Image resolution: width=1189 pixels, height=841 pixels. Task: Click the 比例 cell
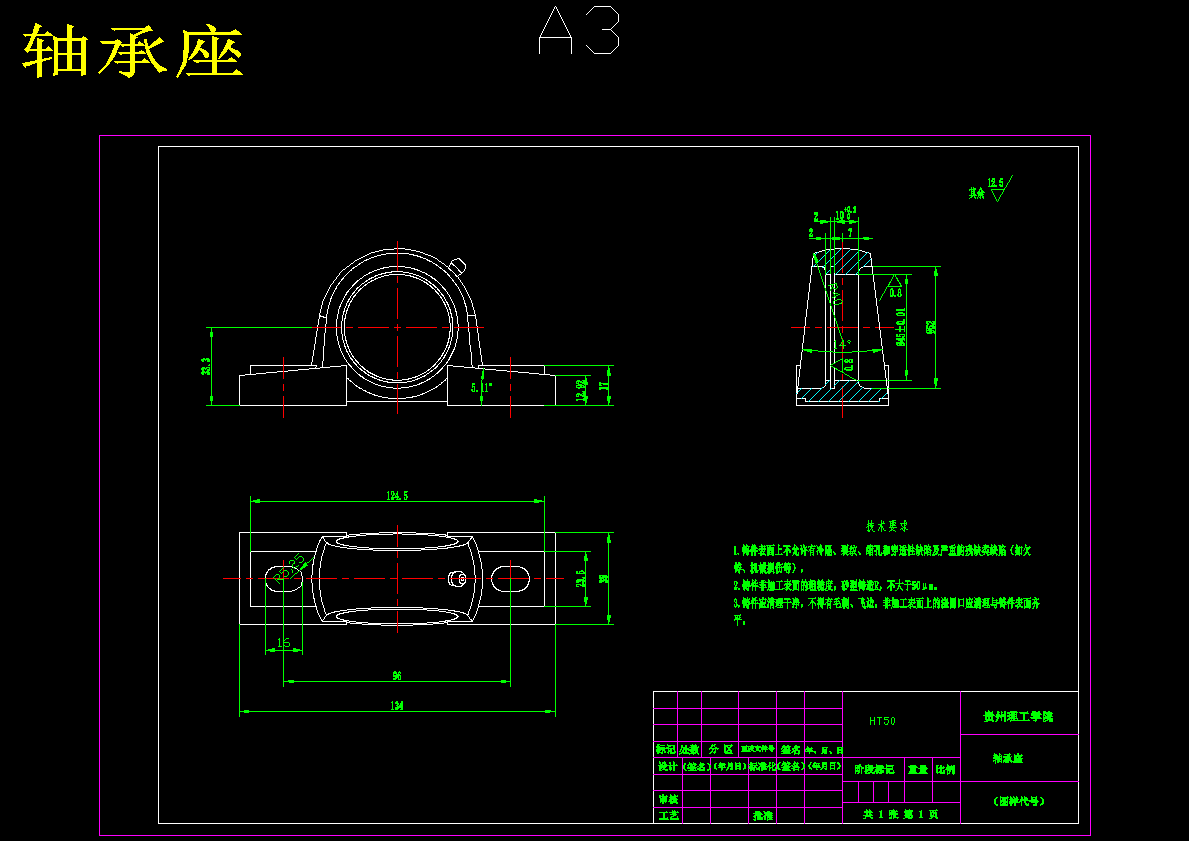pyautogui.click(x=946, y=770)
